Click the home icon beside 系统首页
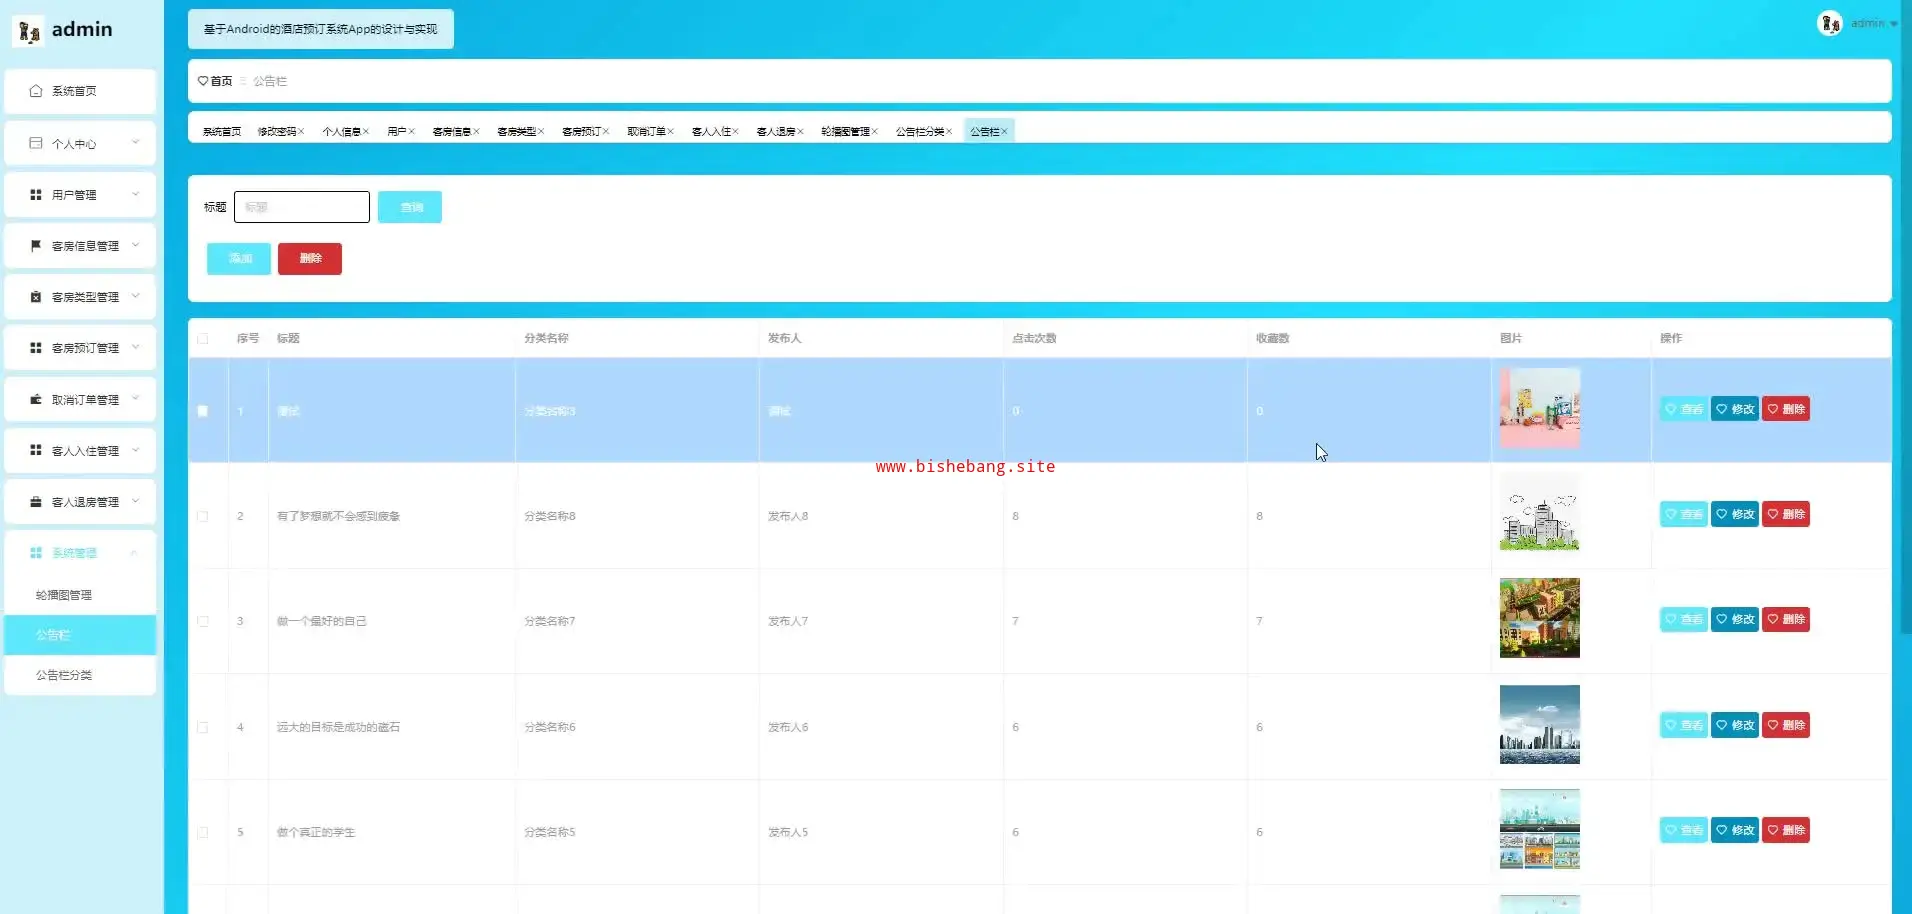Screen dimensions: 1912x914 tap(36, 91)
